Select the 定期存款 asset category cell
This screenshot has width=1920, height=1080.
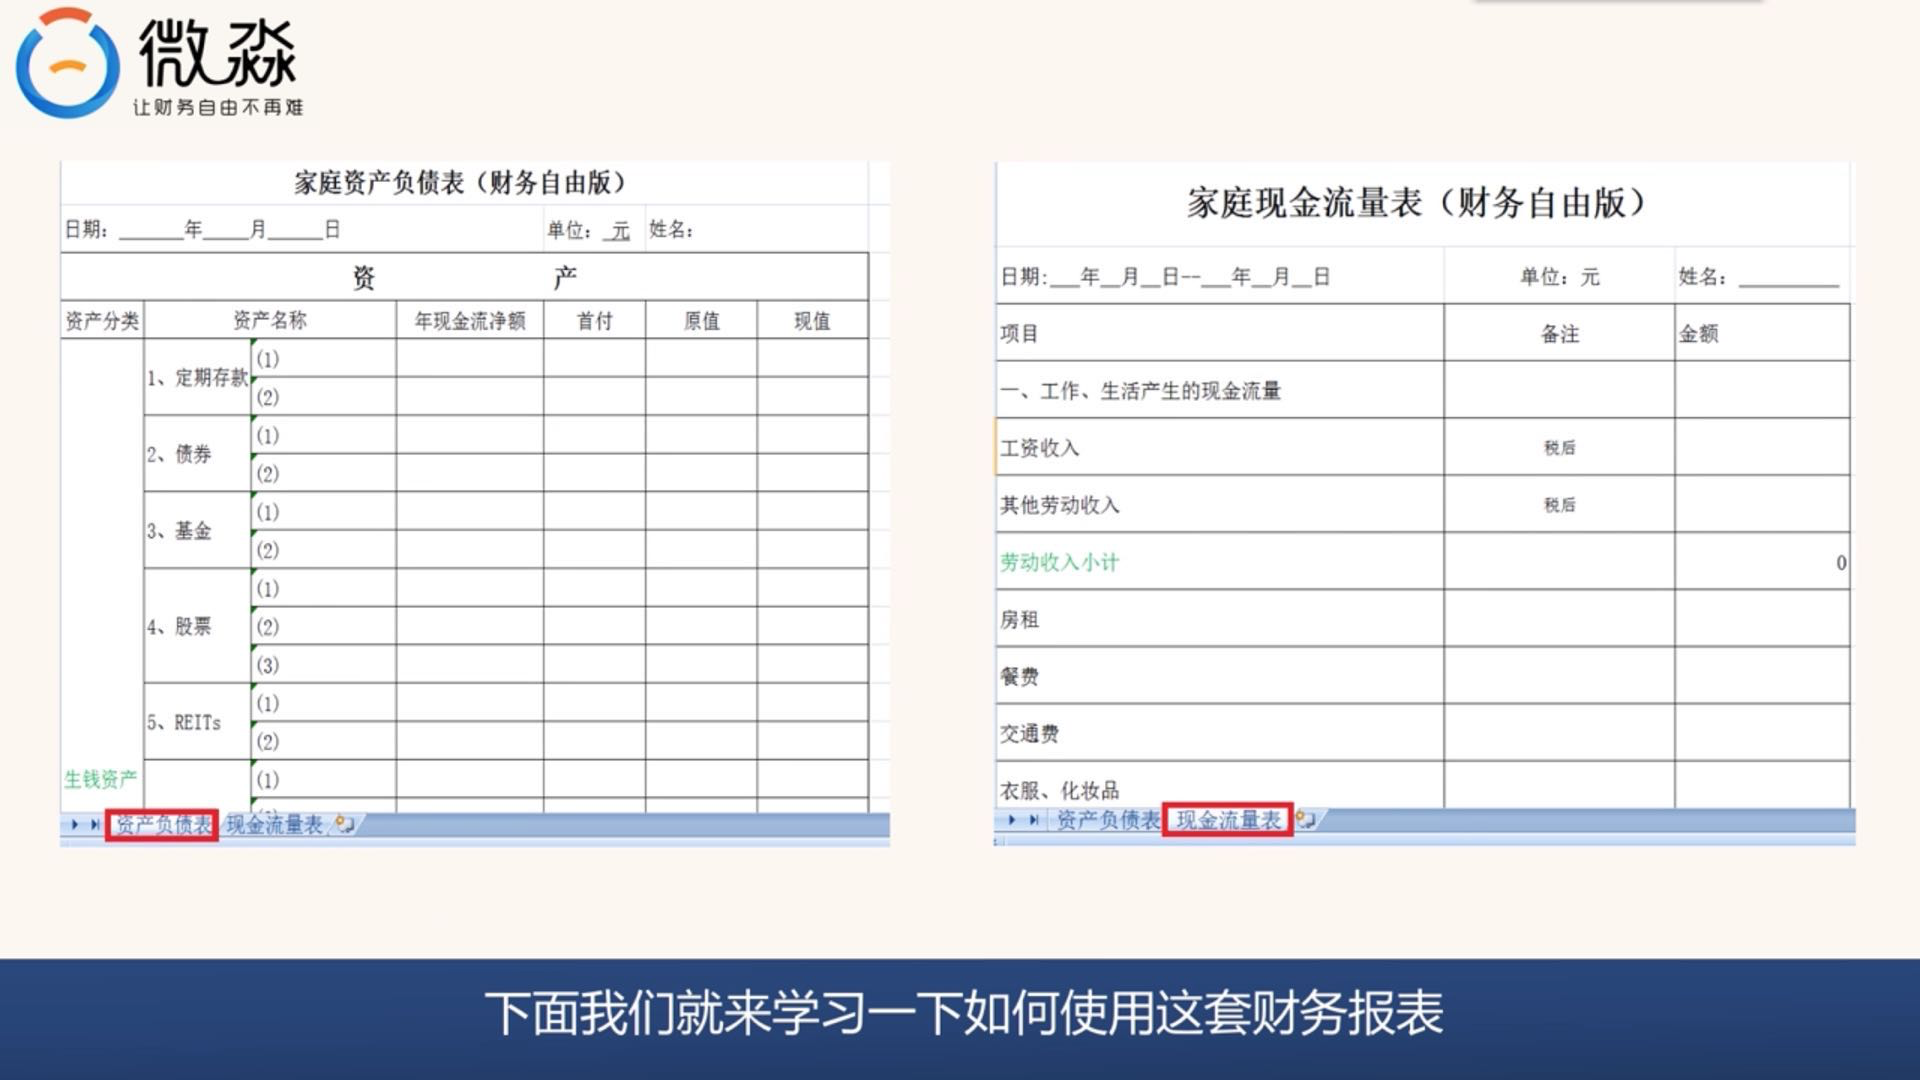click(x=197, y=377)
